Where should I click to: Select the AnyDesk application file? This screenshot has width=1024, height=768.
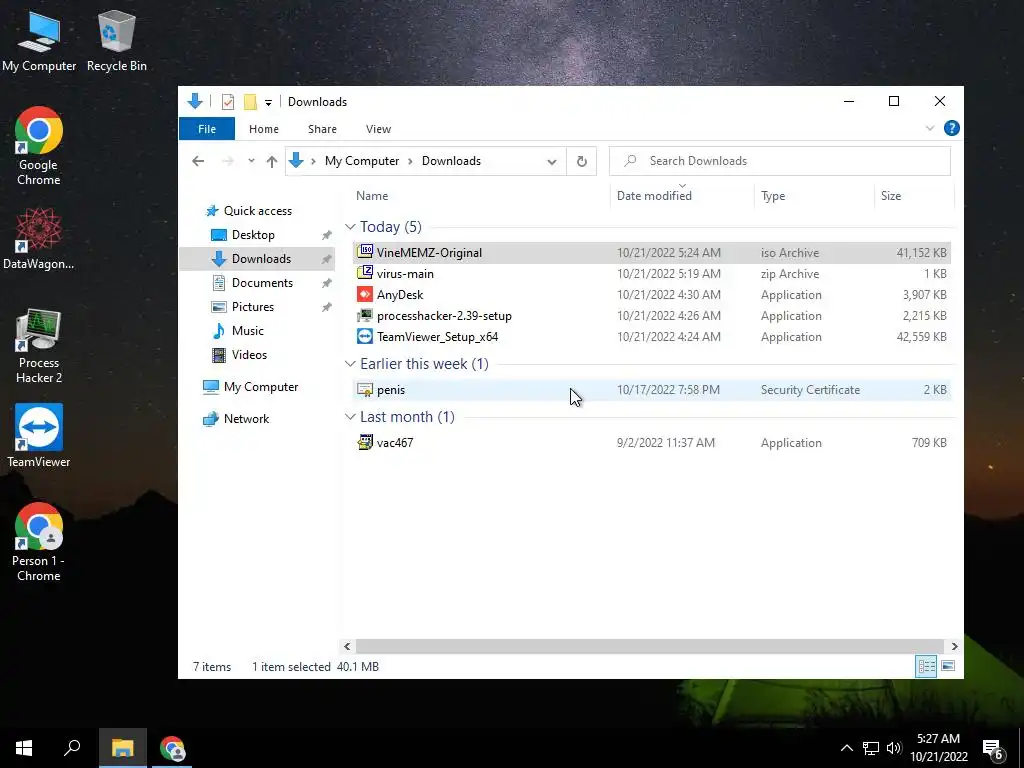(651, 295)
